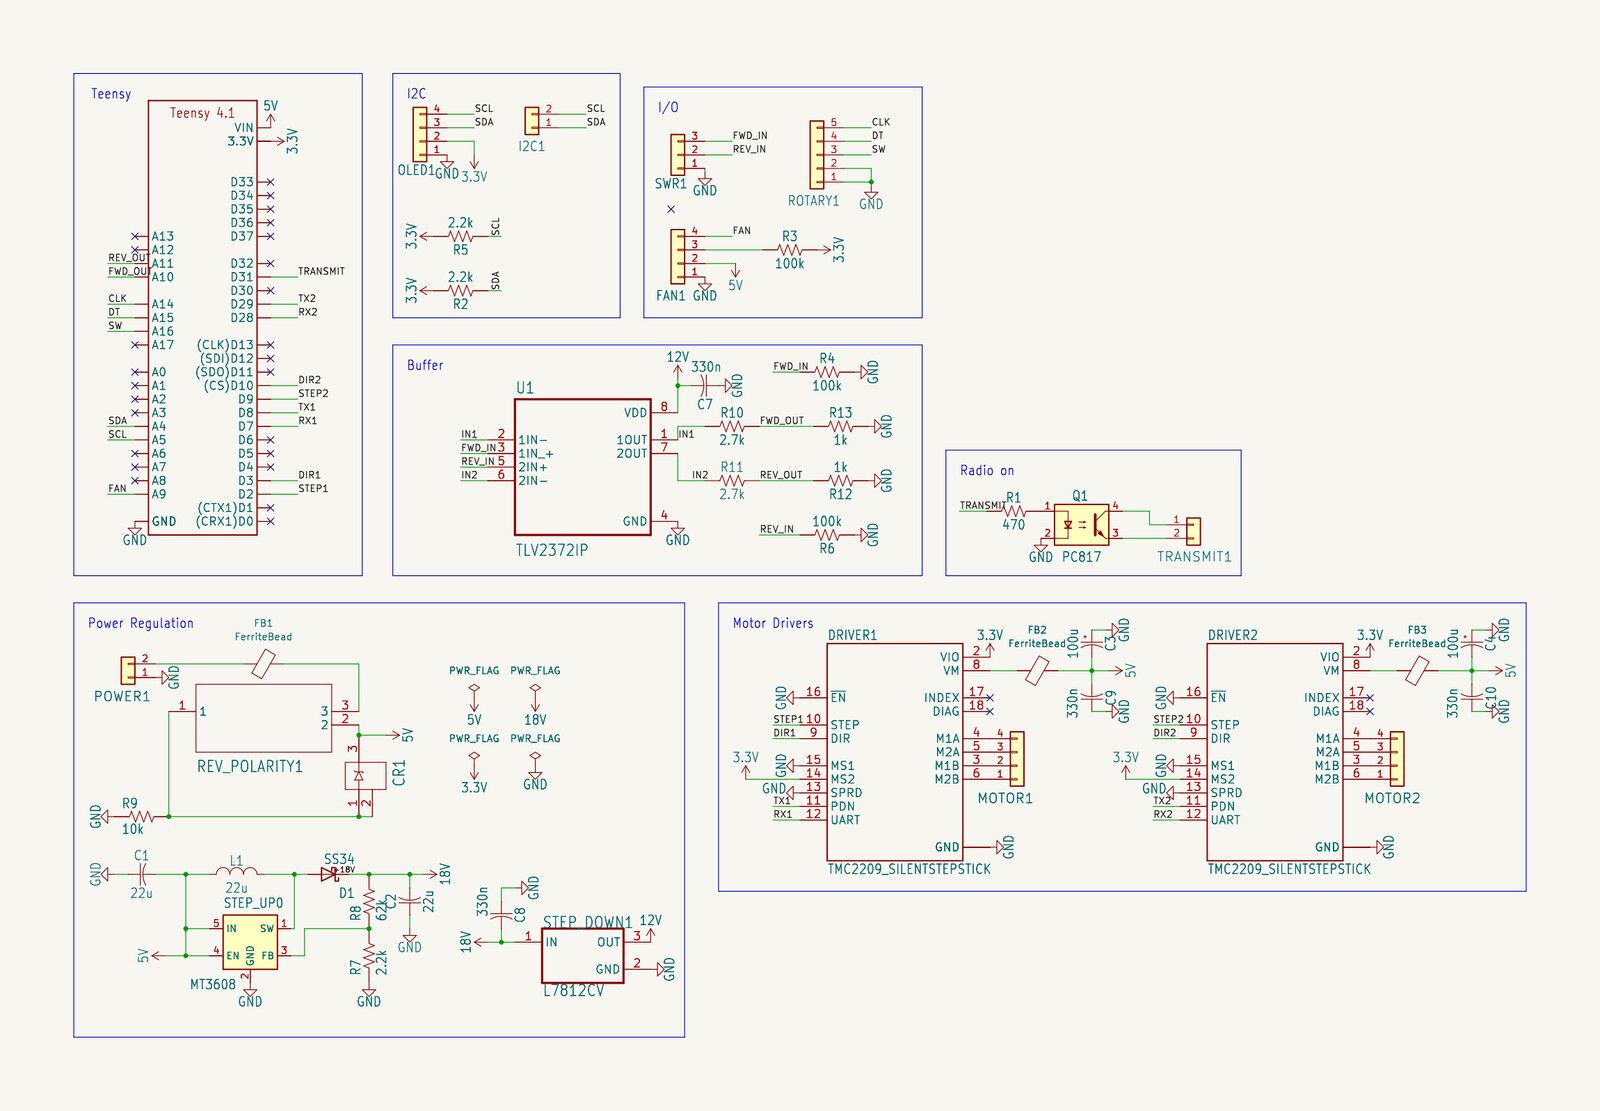Click the REV_POLARITY1 label
1600x1111 pixels.
(249, 766)
